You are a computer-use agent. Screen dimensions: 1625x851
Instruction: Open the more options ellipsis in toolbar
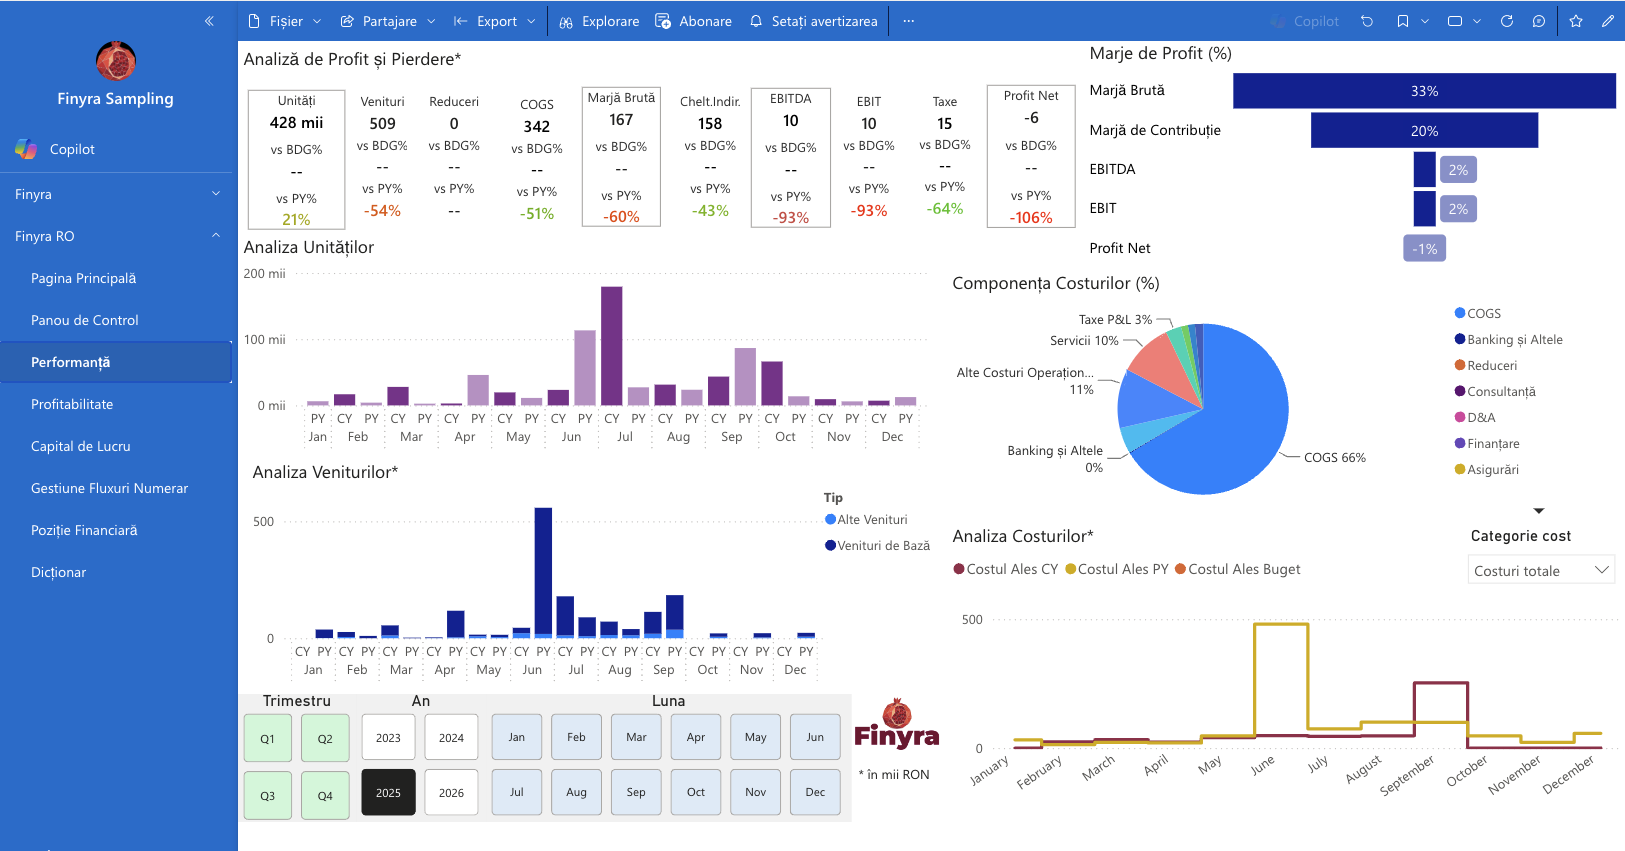(908, 21)
